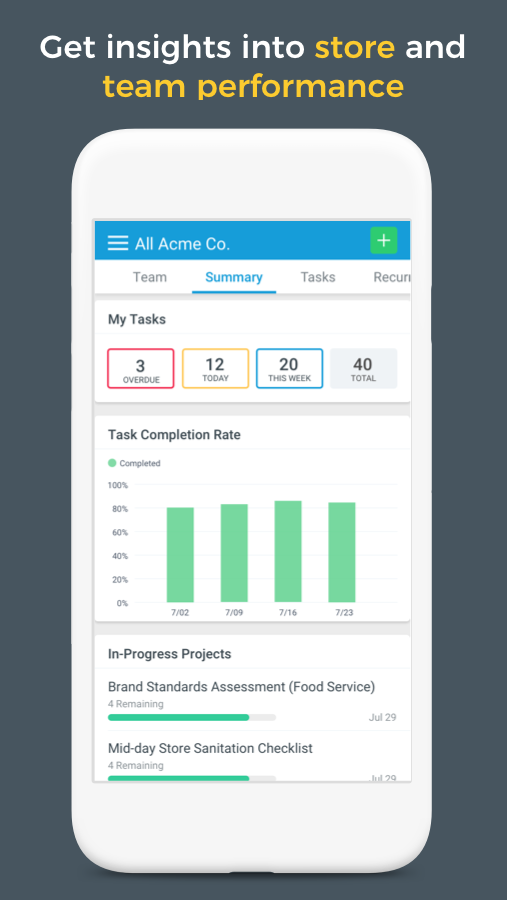Select the Summary tab
This screenshot has height=900, width=507.
[234, 277]
